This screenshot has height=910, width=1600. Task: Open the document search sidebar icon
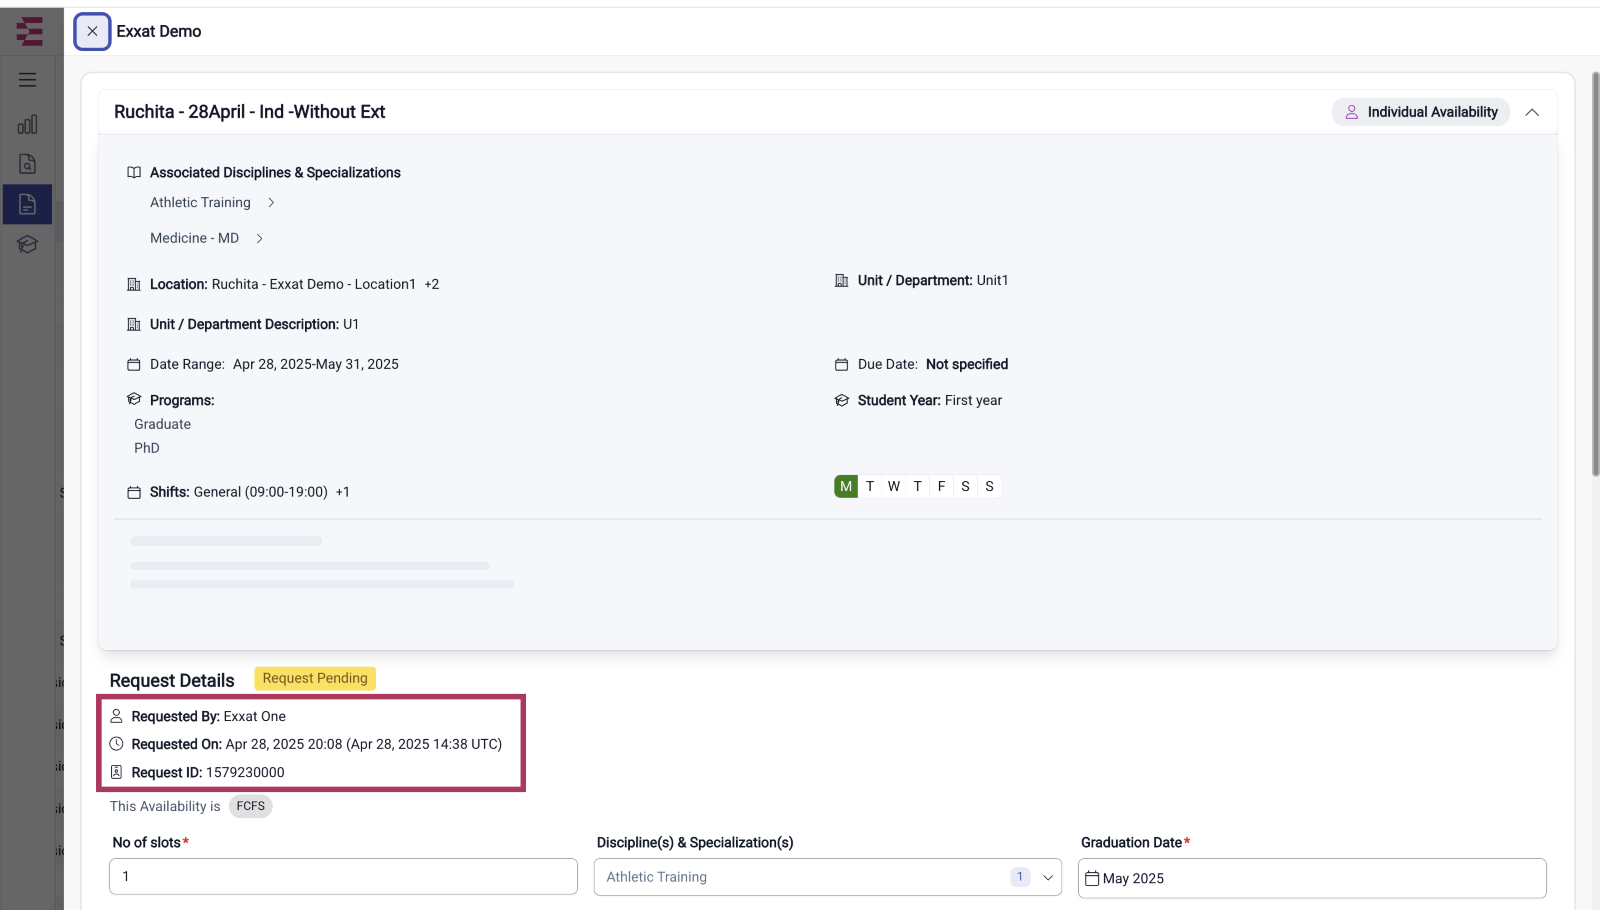(28, 164)
